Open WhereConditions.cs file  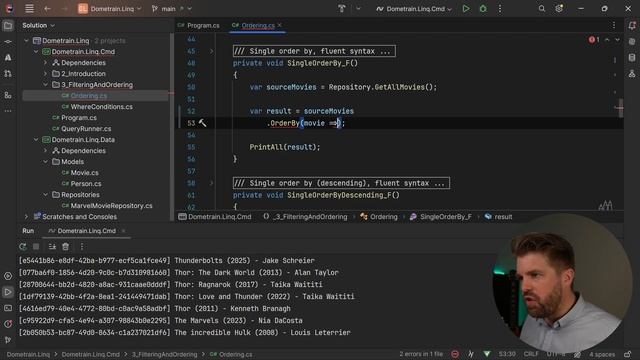(x=101, y=107)
